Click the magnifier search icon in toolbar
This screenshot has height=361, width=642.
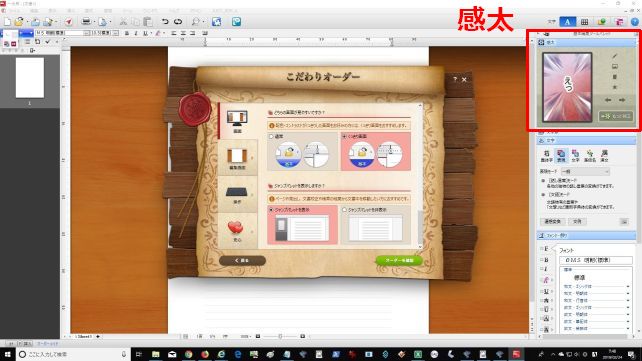click(x=196, y=22)
